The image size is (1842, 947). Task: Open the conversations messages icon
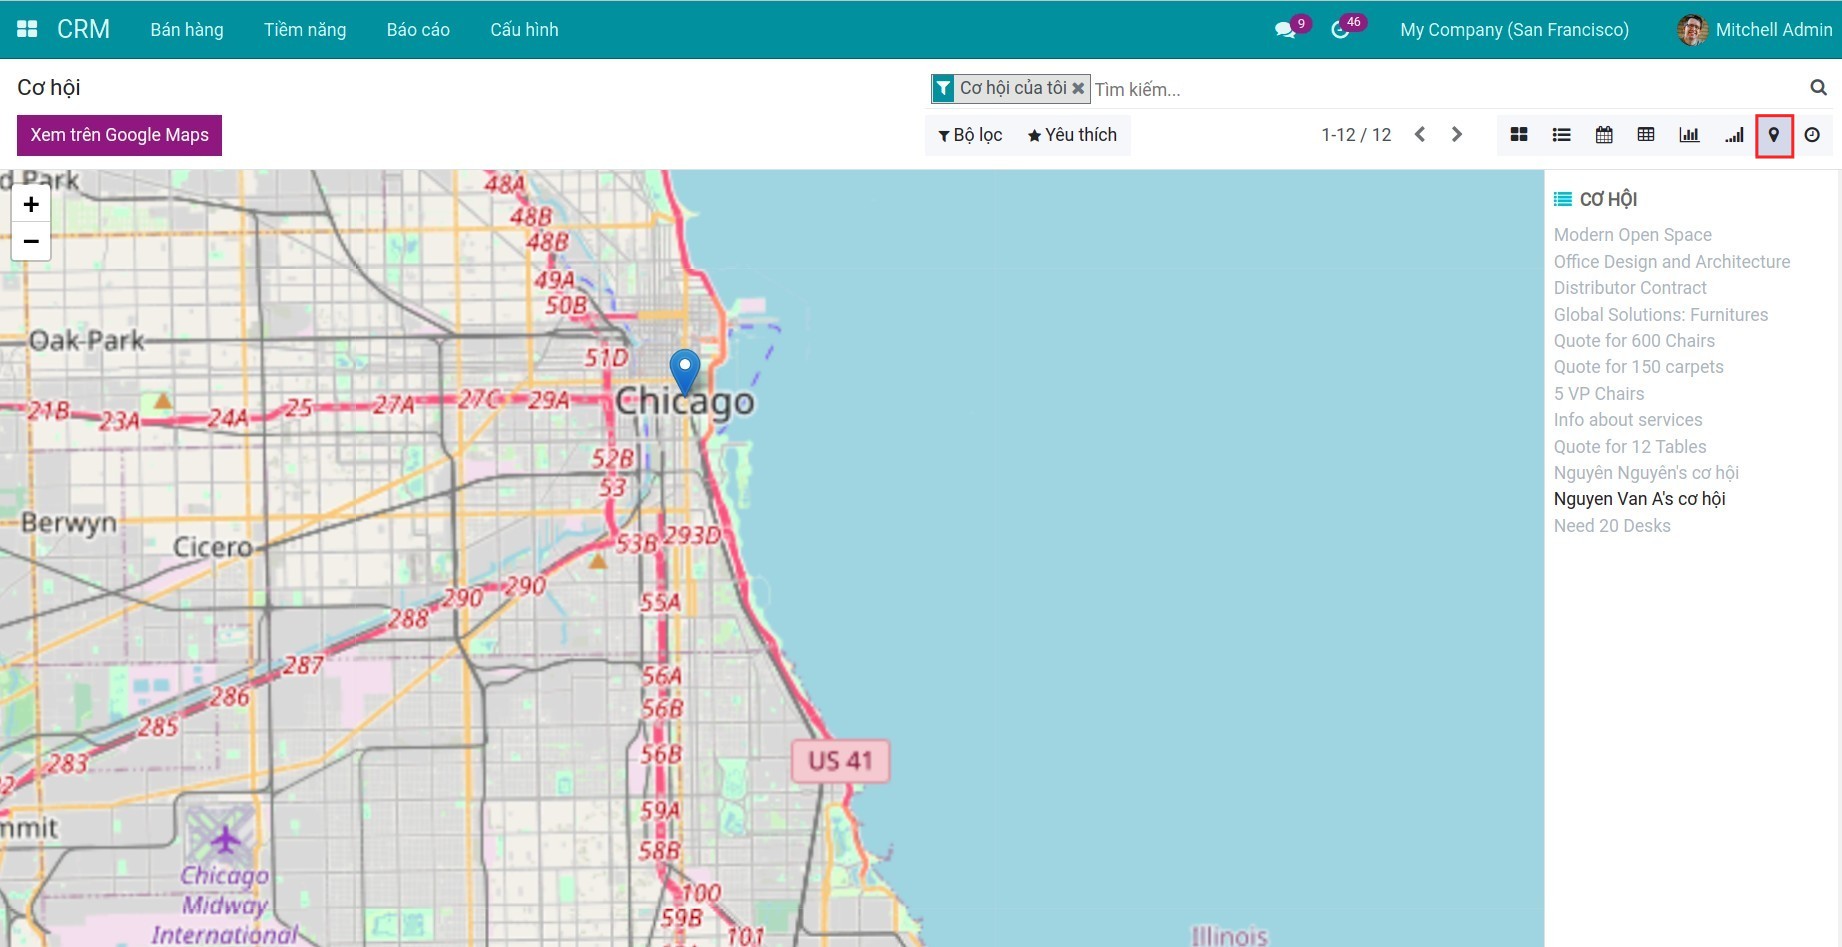[1285, 30]
